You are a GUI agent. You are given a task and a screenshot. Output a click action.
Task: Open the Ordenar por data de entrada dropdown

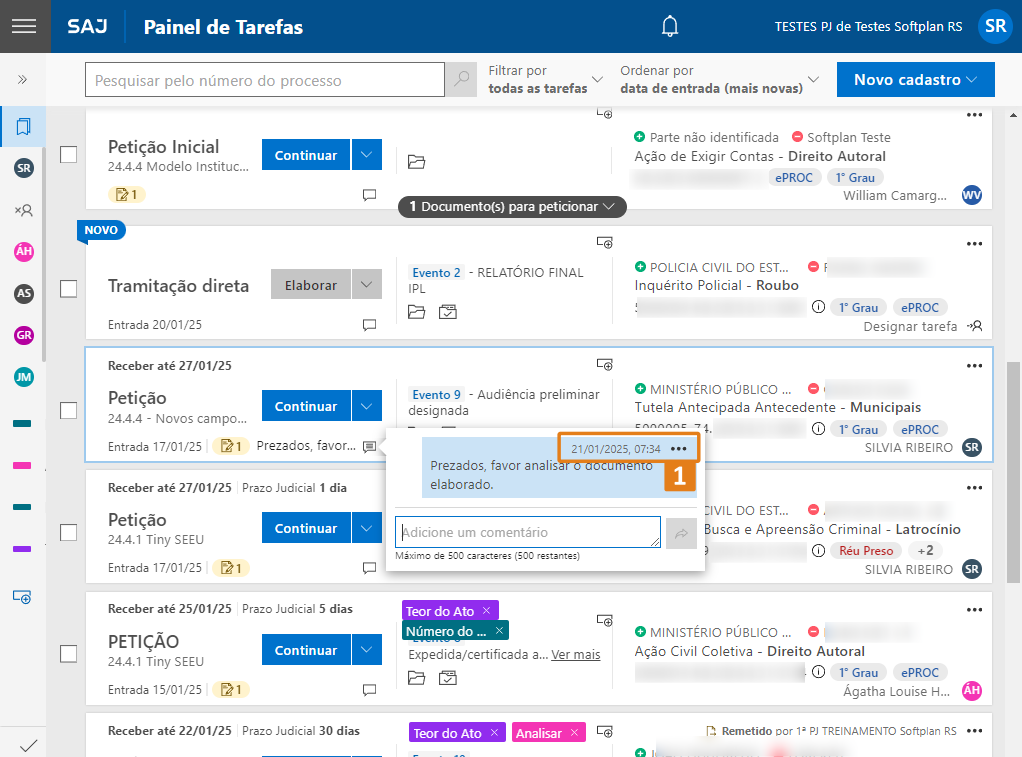pyautogui.click(x=719, y=80)
